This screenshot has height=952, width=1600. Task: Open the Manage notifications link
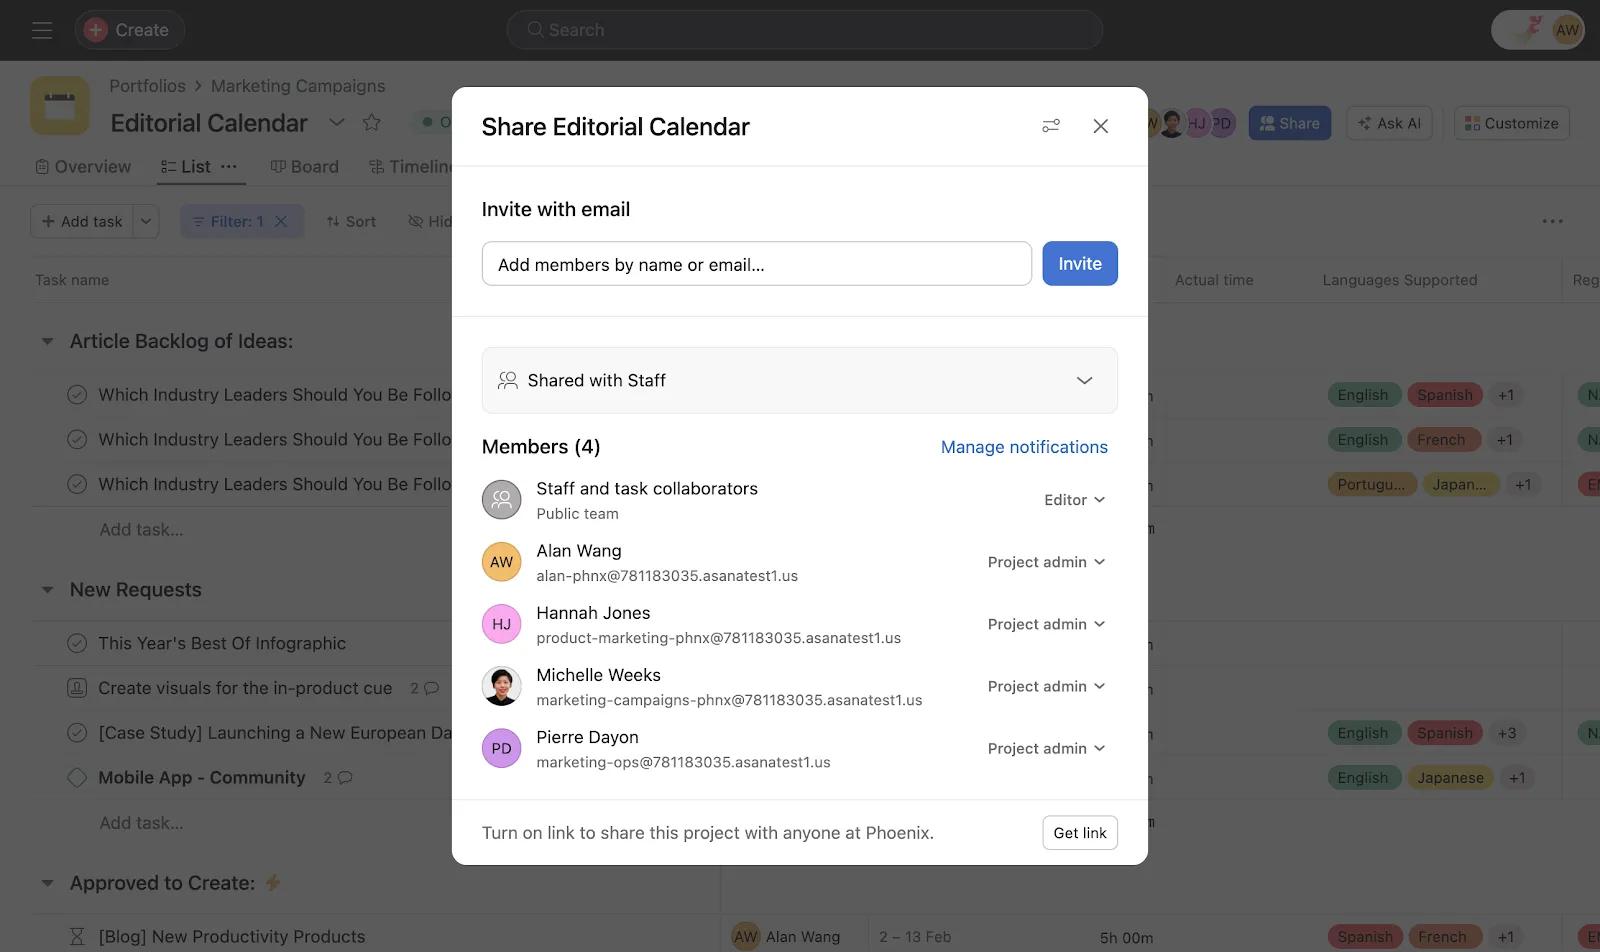[1023, 447]
